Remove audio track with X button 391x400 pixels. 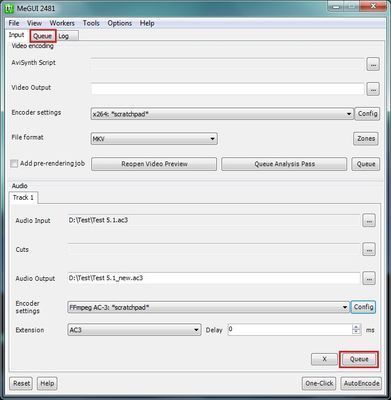[x=324, y=359]
